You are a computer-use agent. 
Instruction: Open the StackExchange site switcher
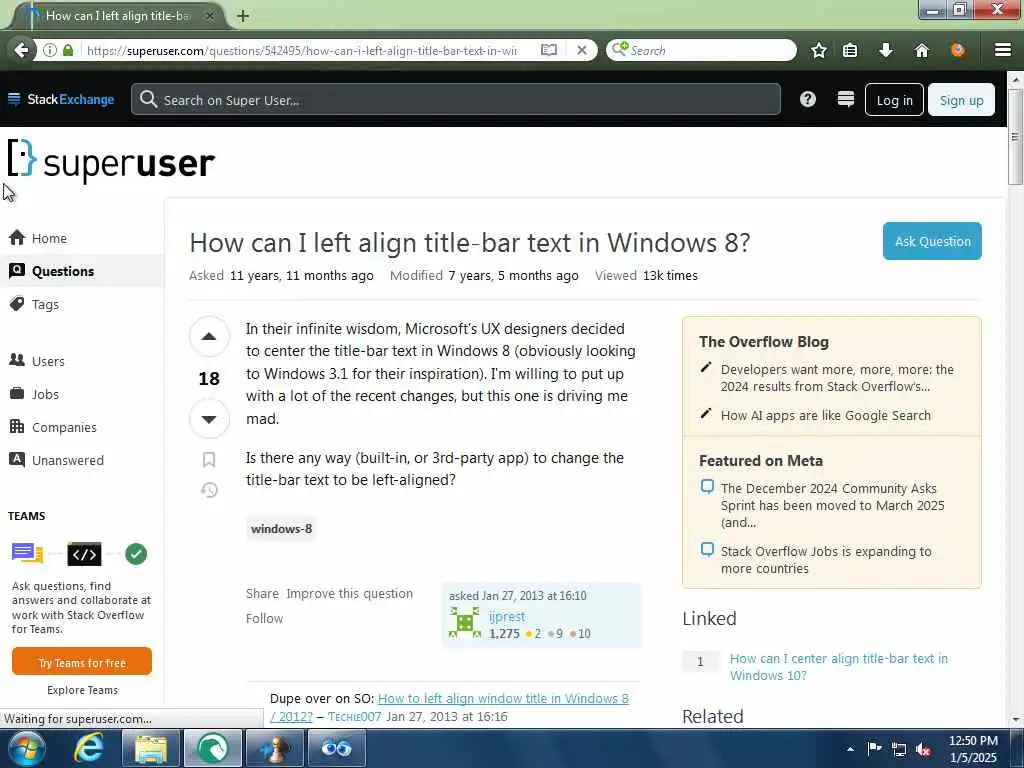pyautogui.click(x=61, y=99)
